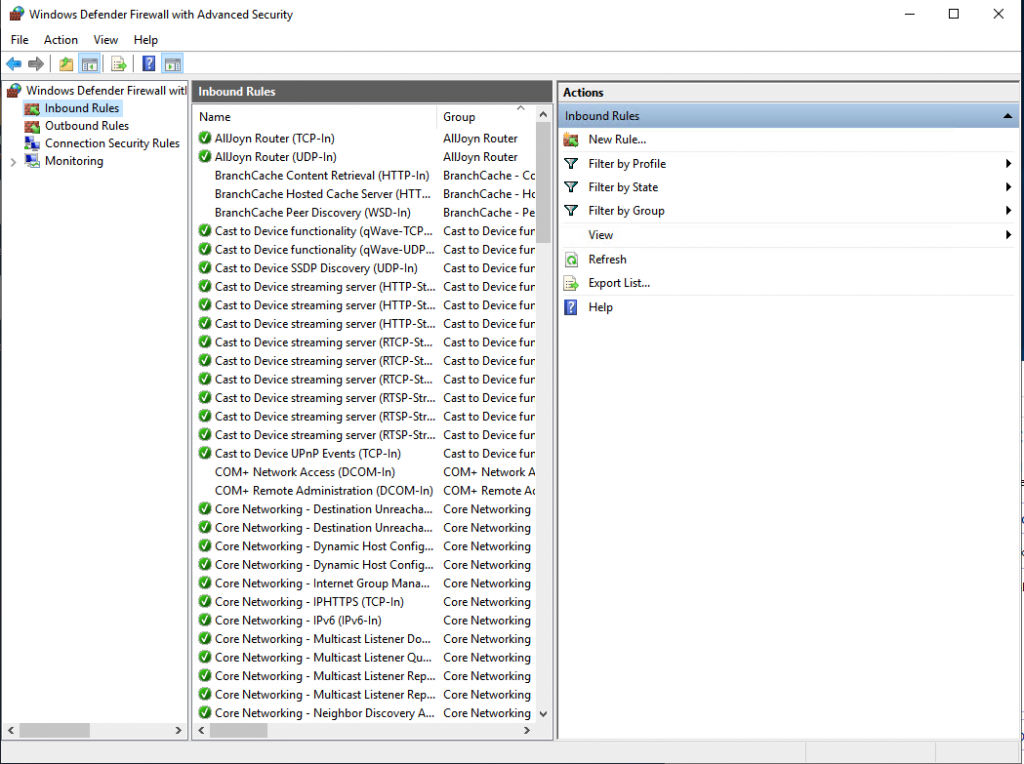Click the blue Help toolbar icon
The image size is (1024, 764).
pos(149,63)
